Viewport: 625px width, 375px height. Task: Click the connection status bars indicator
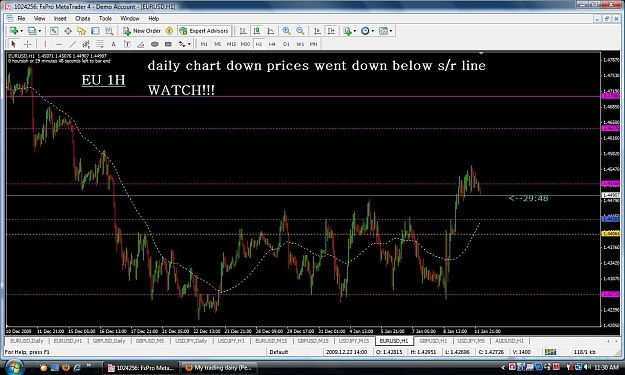[x=550, y=352]
